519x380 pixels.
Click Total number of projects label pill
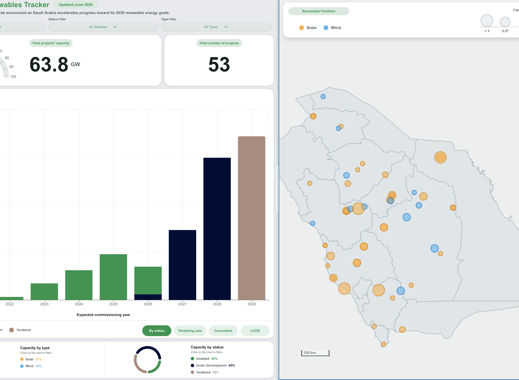(x=219, y=43)
